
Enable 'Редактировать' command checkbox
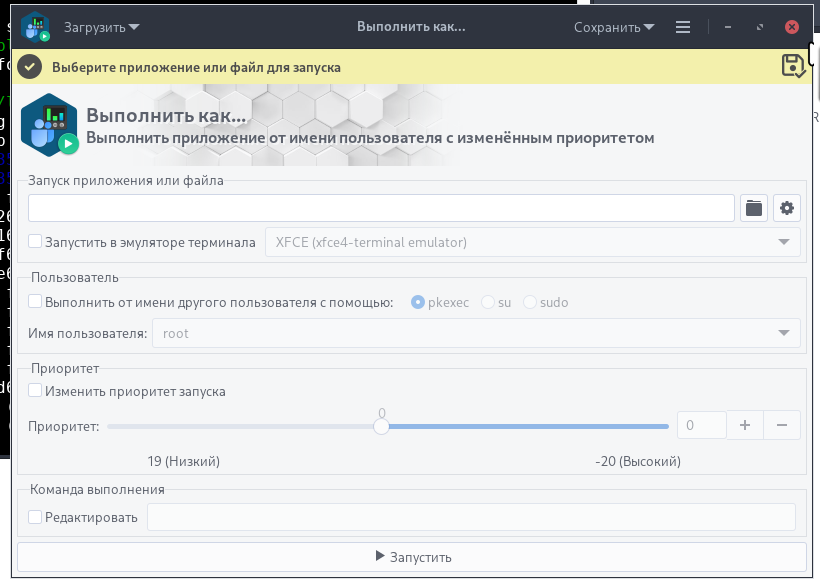point(35,517)
